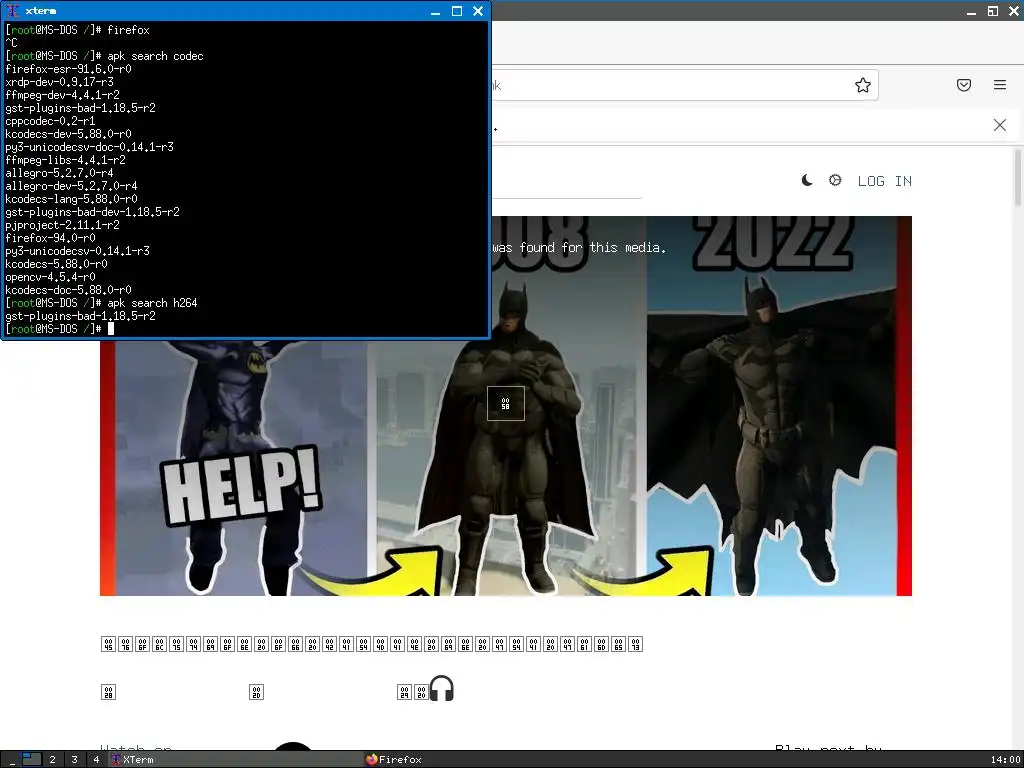Minimize the xterm window
Viewport: 1024px width, 768px height.
pos(436,11)
